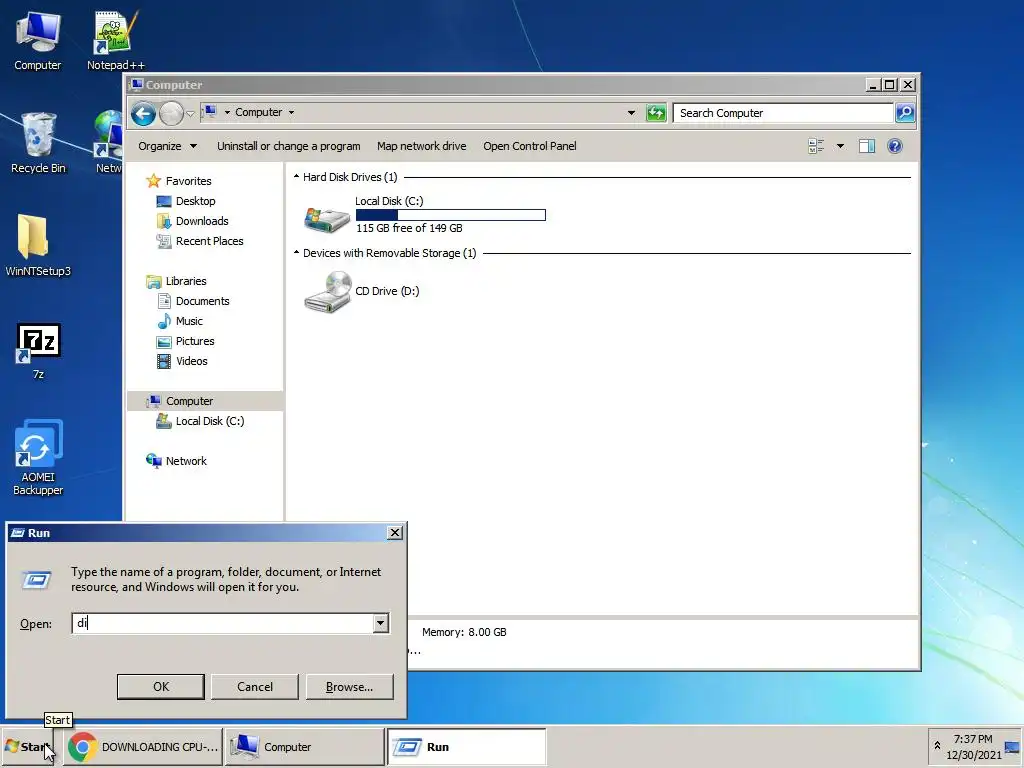Open the recent pages dropdown beside Forward
The width and height of the screenshot is (1024, 768).
(190, 114)
